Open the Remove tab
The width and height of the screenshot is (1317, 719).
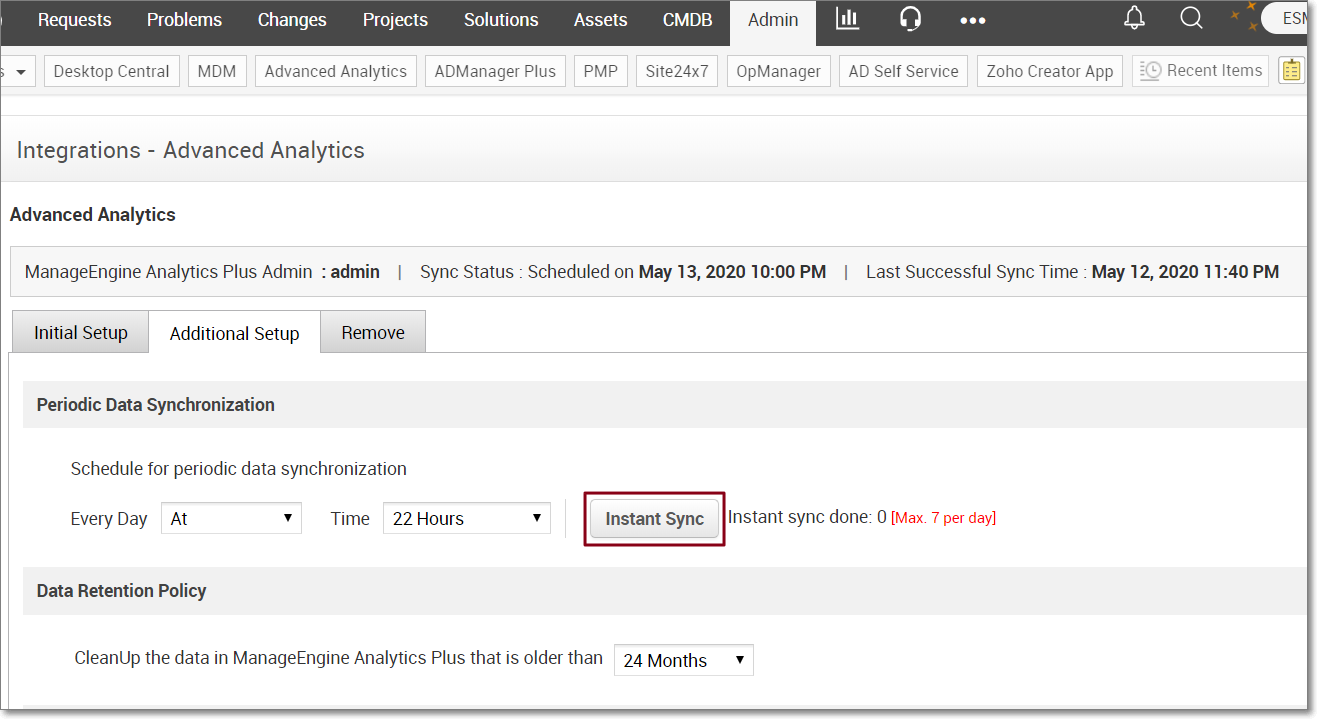[x=373, y=333]
